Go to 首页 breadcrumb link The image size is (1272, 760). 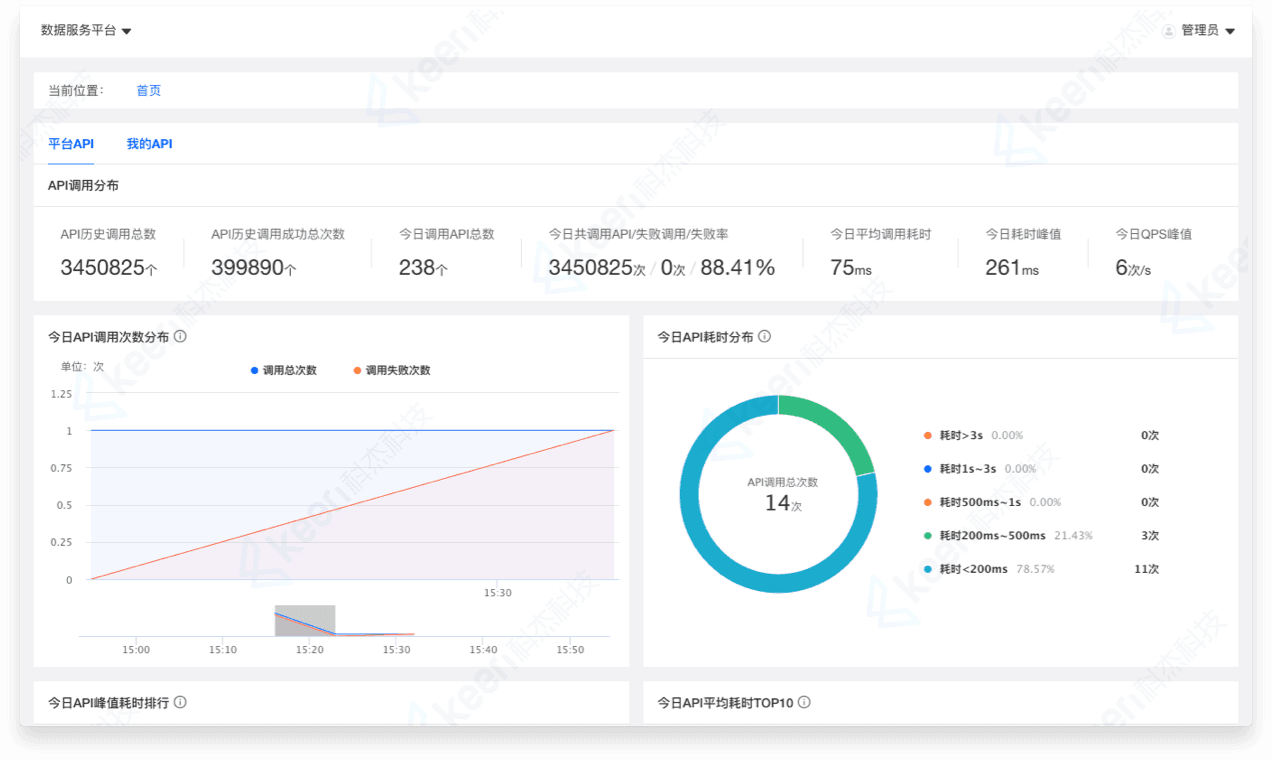148,91
